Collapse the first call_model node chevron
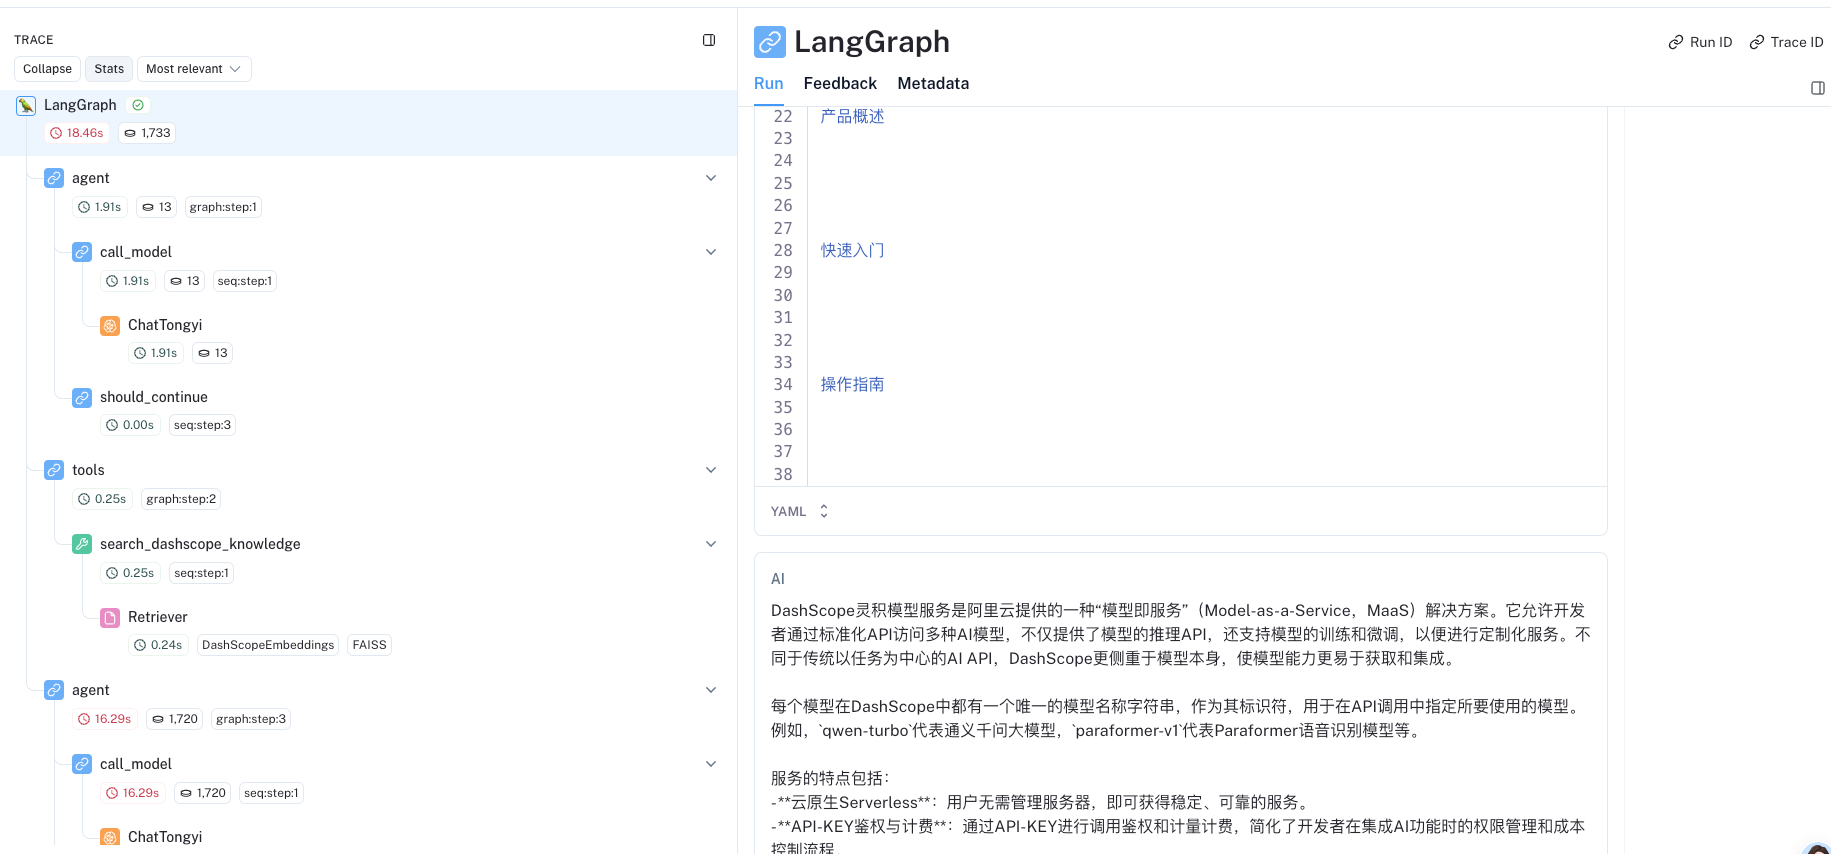1831x854 pixels. pos(711,252)
